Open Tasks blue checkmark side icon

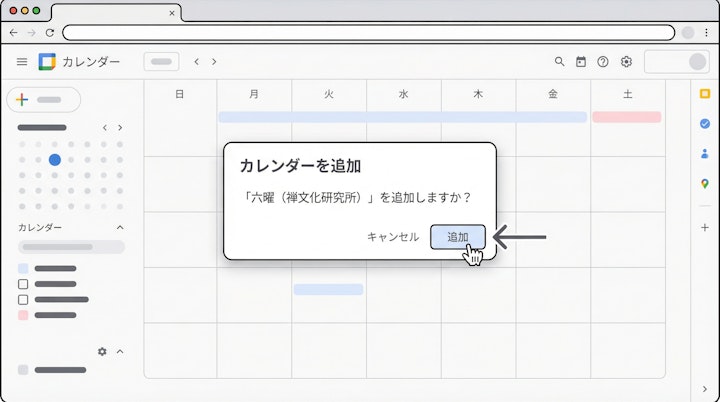[x=705, y=124]
